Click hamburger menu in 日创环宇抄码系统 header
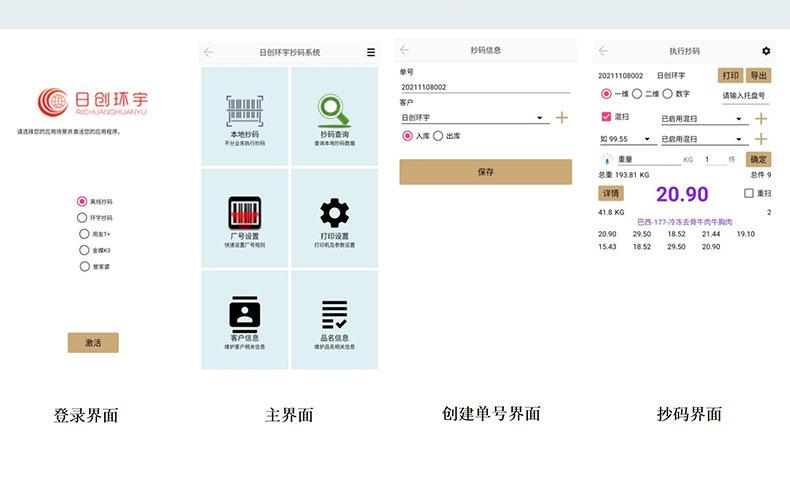The height and width of the screenshot is (488, 790). [x=371, y=52]
